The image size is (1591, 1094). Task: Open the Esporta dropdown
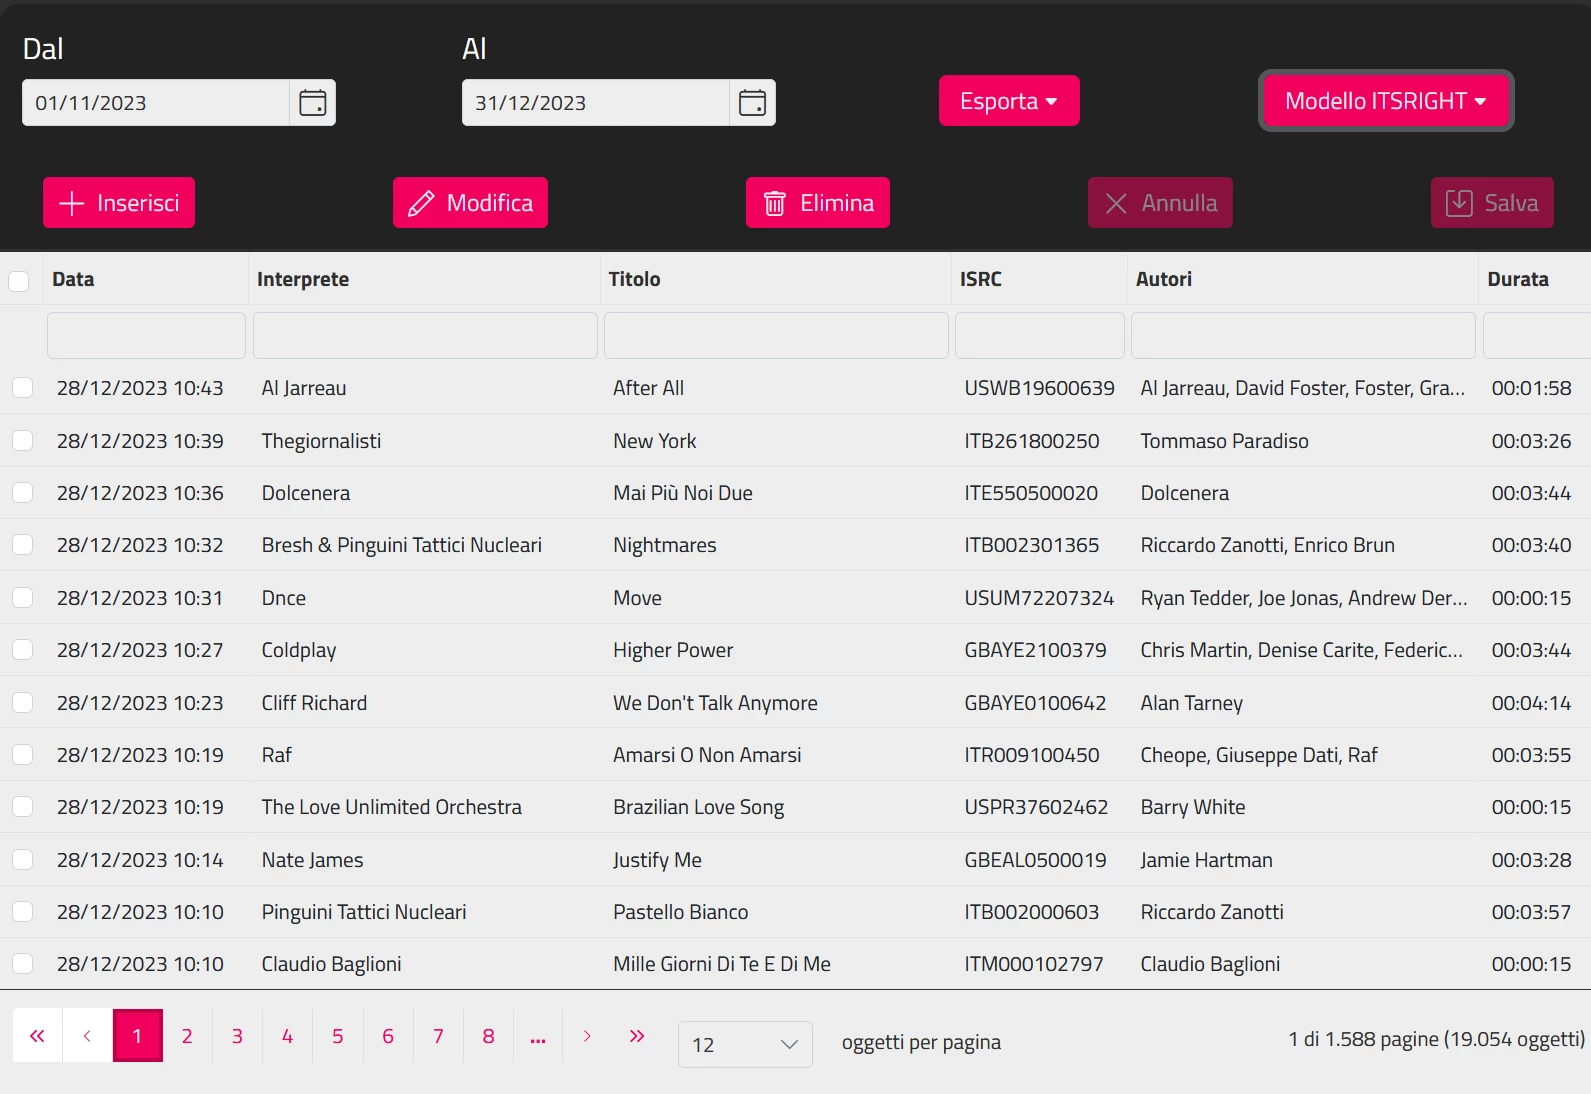pyautogui.click(x=1009, y=101)
